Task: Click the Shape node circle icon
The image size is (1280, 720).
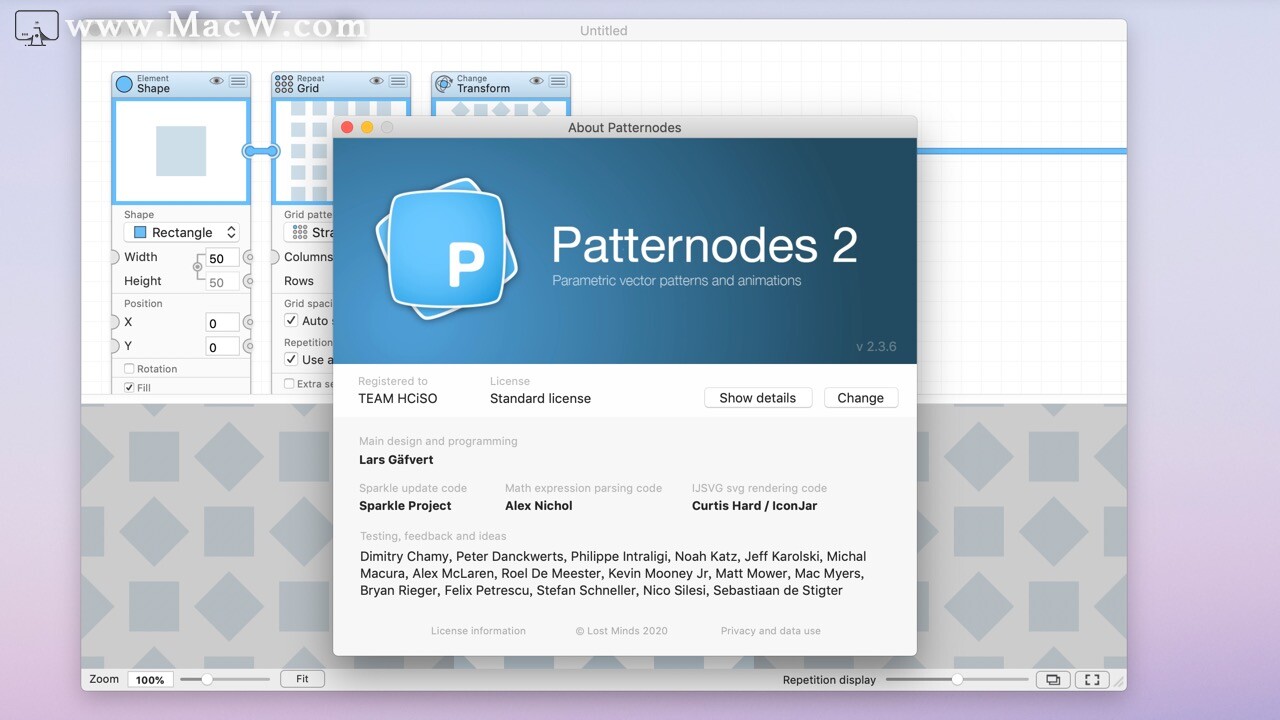Action: coord(124,84)
